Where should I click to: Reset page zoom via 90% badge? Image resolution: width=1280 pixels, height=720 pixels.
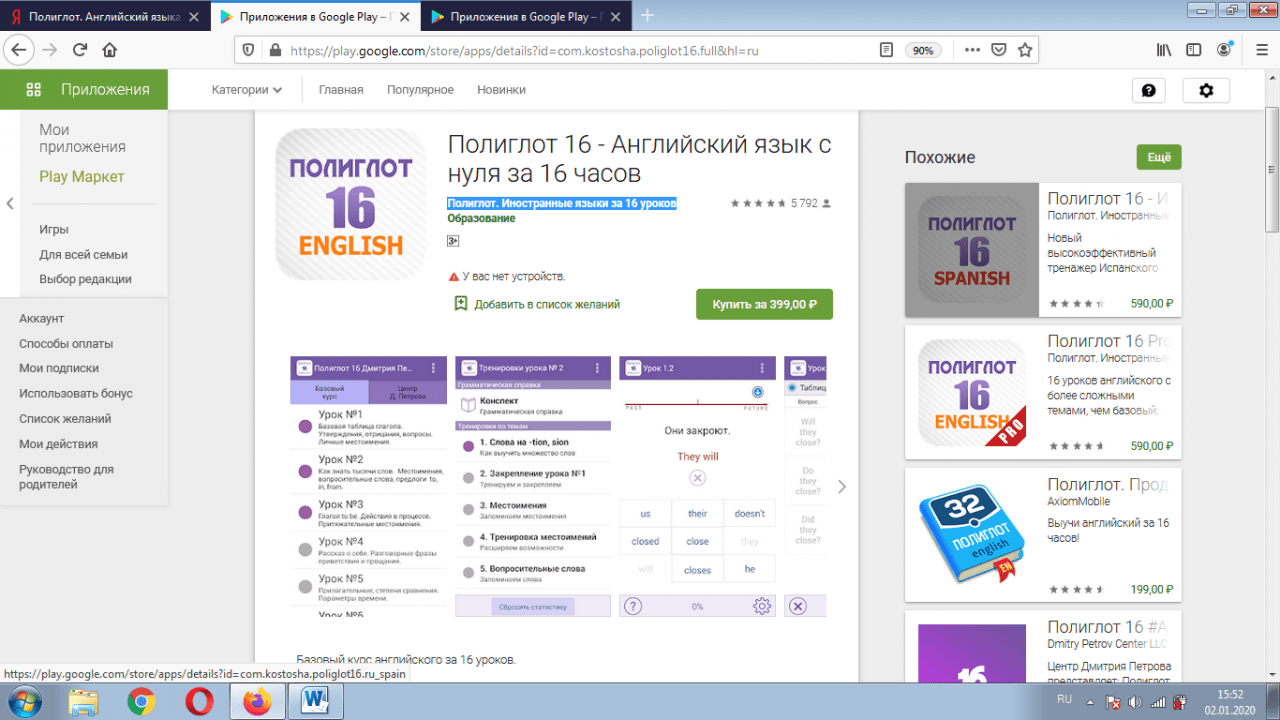(921, 50)
